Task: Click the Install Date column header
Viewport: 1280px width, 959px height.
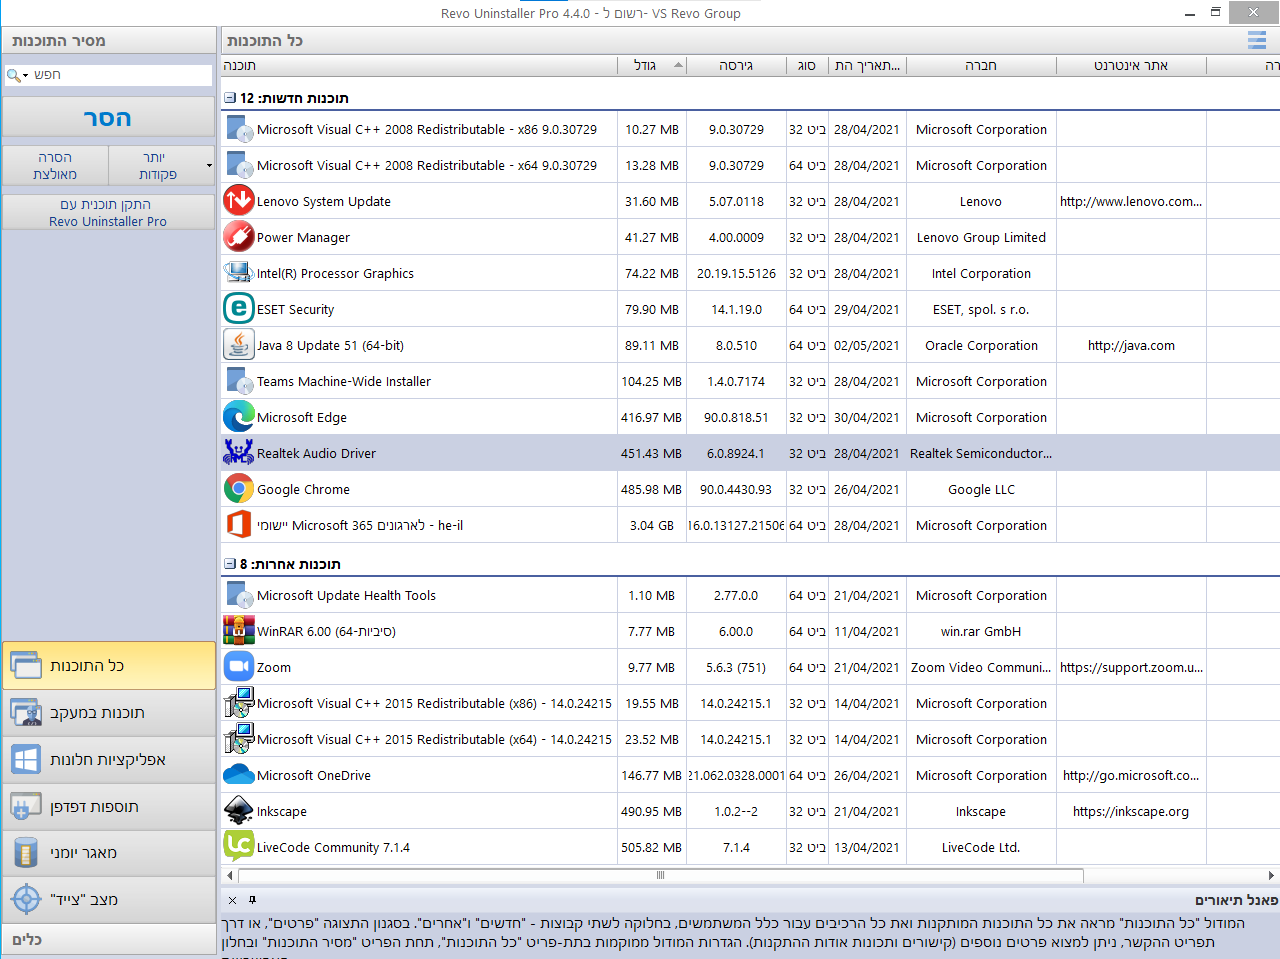Action: pos(868,65)
